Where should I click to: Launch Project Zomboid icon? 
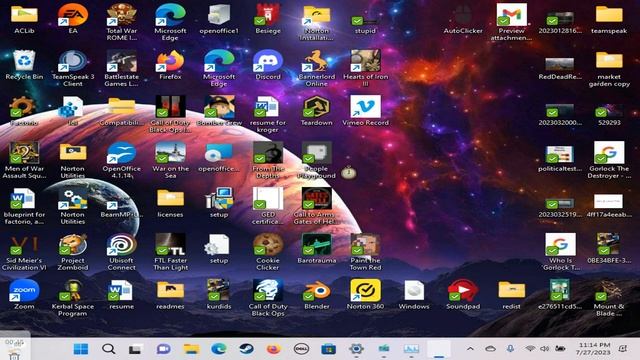click(73, 245)
